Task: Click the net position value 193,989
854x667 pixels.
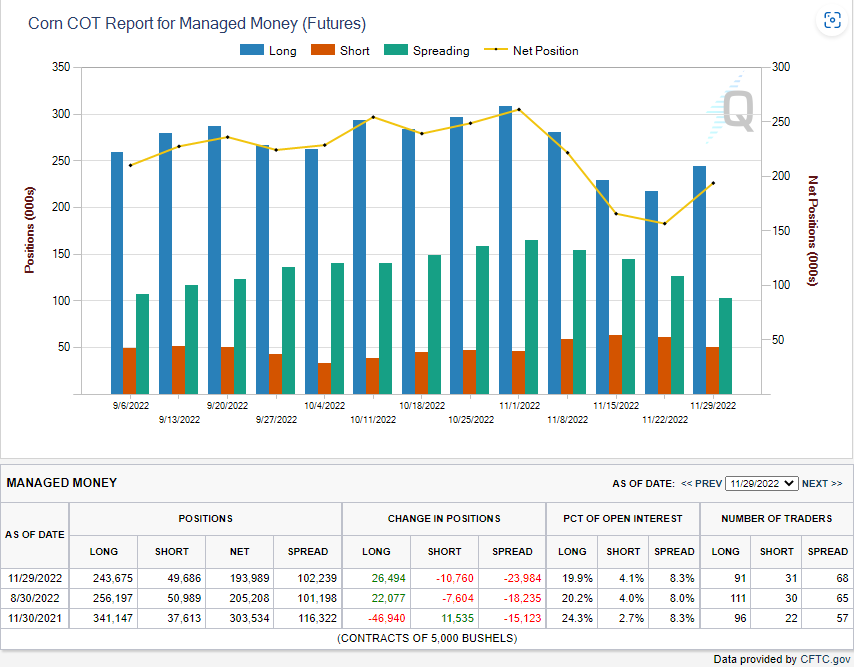Action: 249,578
